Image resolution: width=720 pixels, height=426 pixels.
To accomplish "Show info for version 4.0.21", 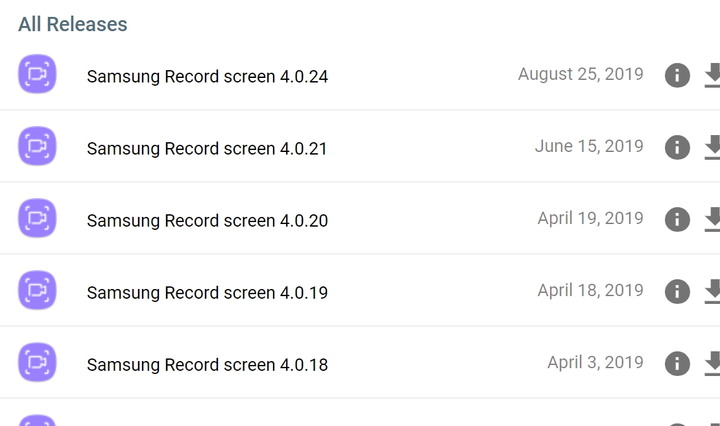I will tap(677, 147).
